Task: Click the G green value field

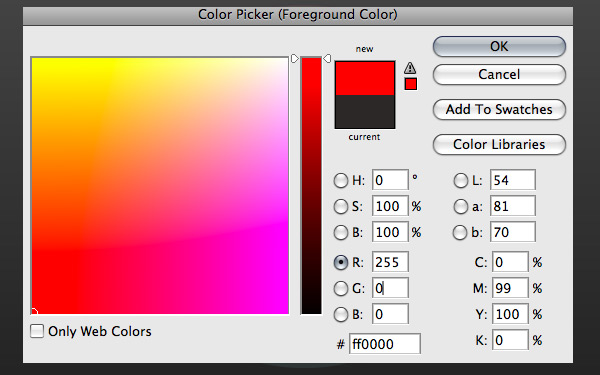Action: [390, 288]
